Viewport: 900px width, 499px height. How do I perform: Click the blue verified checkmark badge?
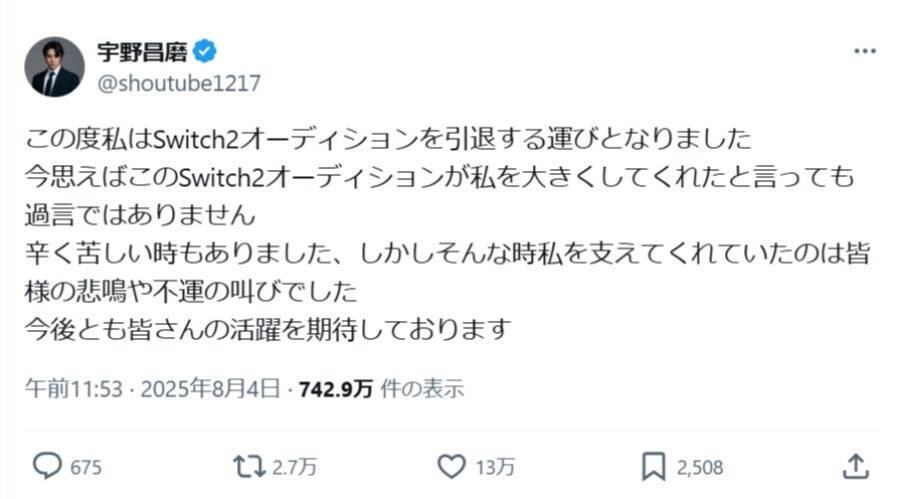(x=205, y=51)
